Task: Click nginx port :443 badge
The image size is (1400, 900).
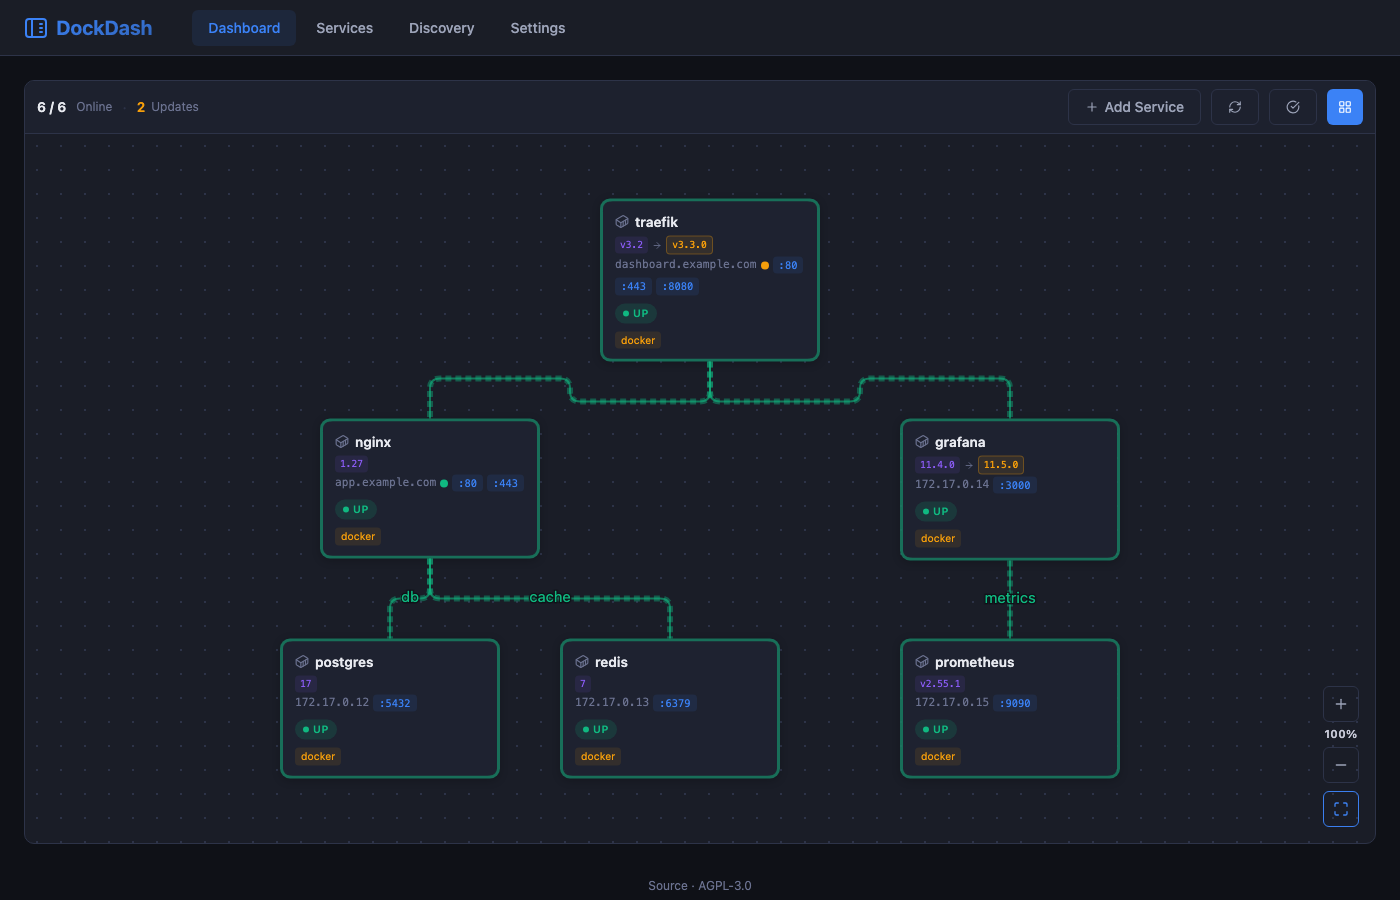Action: click(506, 484)
